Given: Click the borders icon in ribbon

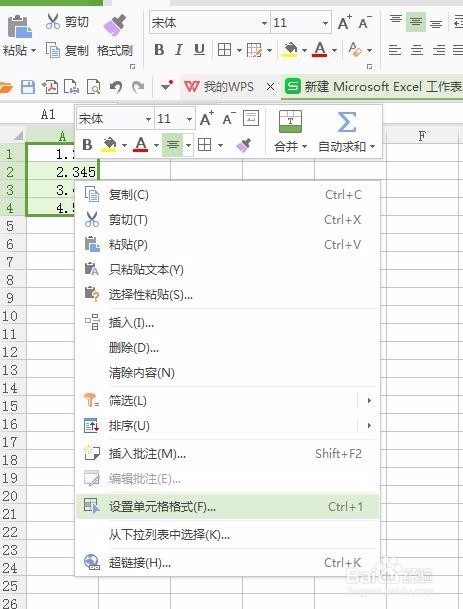Looking at the screenshot, I should coord(225,50).
